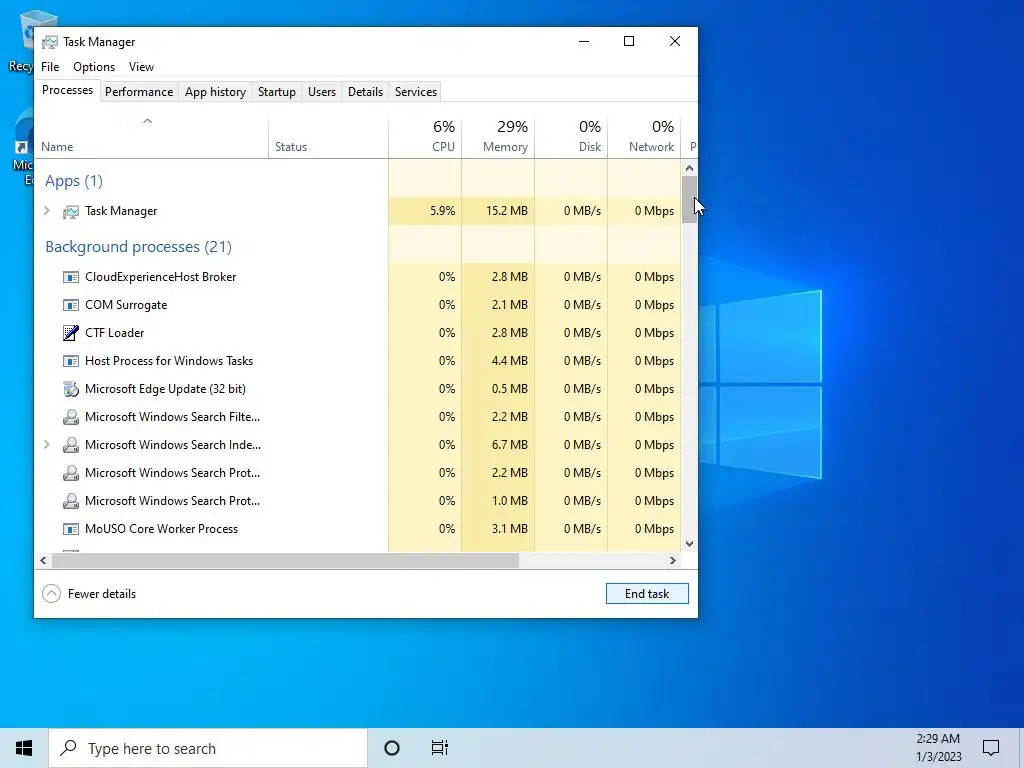Click the MoUSO Core Worker Process icon
Viewport: 1024px width, 768px height.
[x=71, y=529]
